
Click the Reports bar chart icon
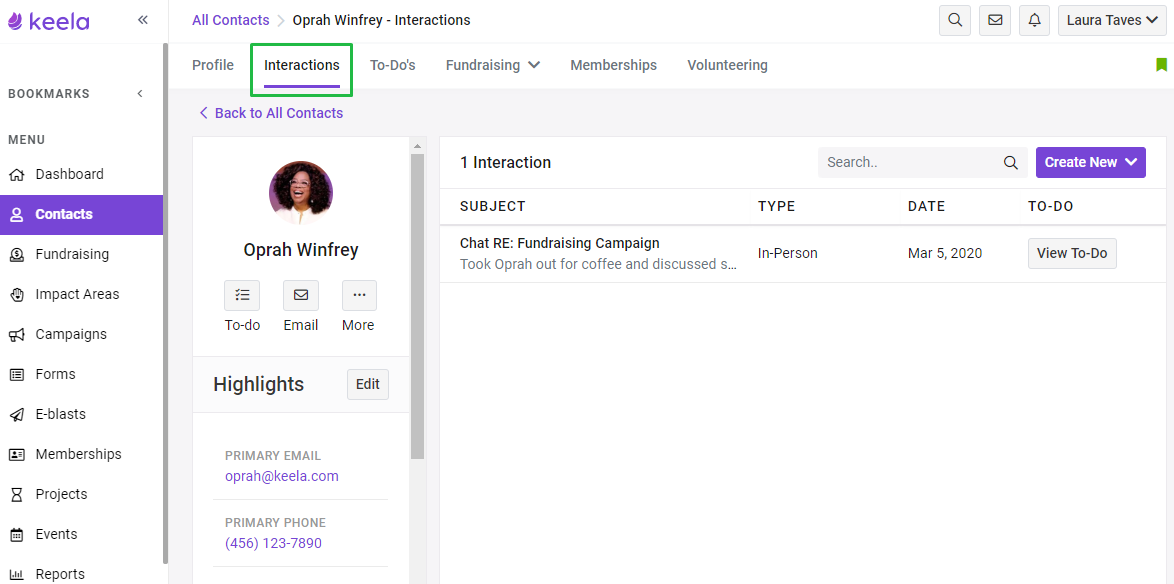click(16, 574)
